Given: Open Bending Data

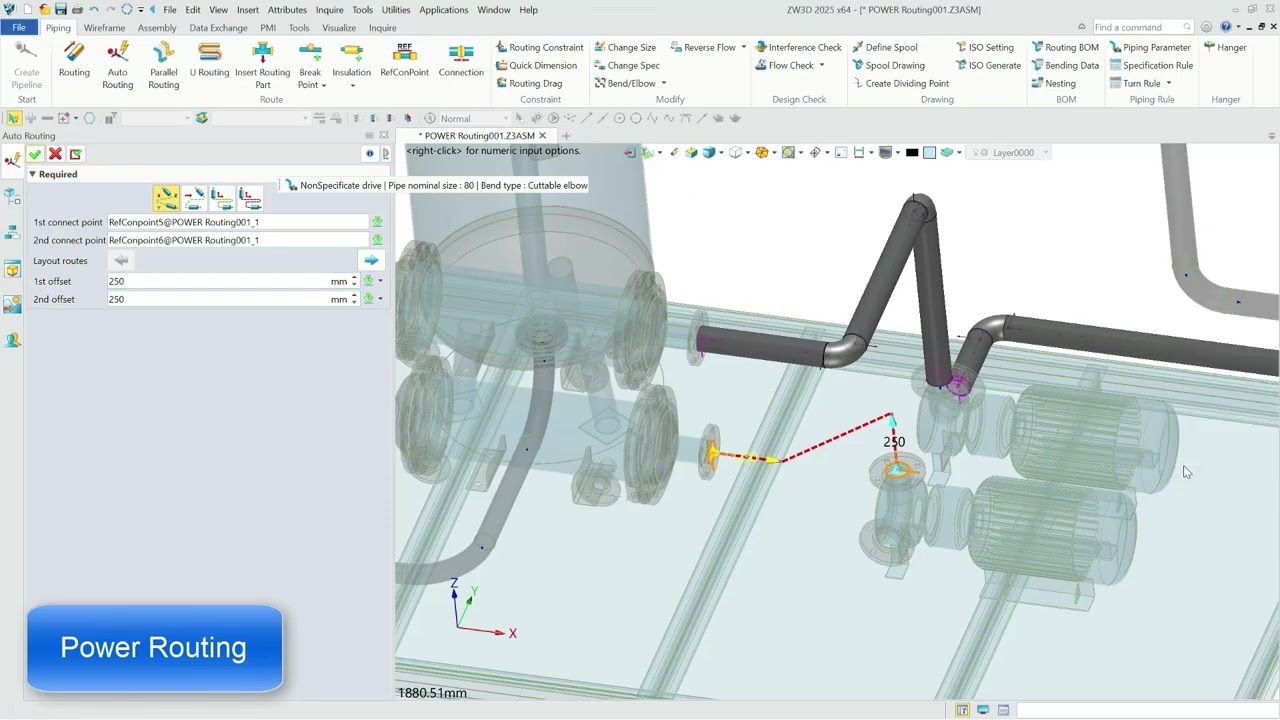Looking at the screenshot, I should coord(1065,65).
